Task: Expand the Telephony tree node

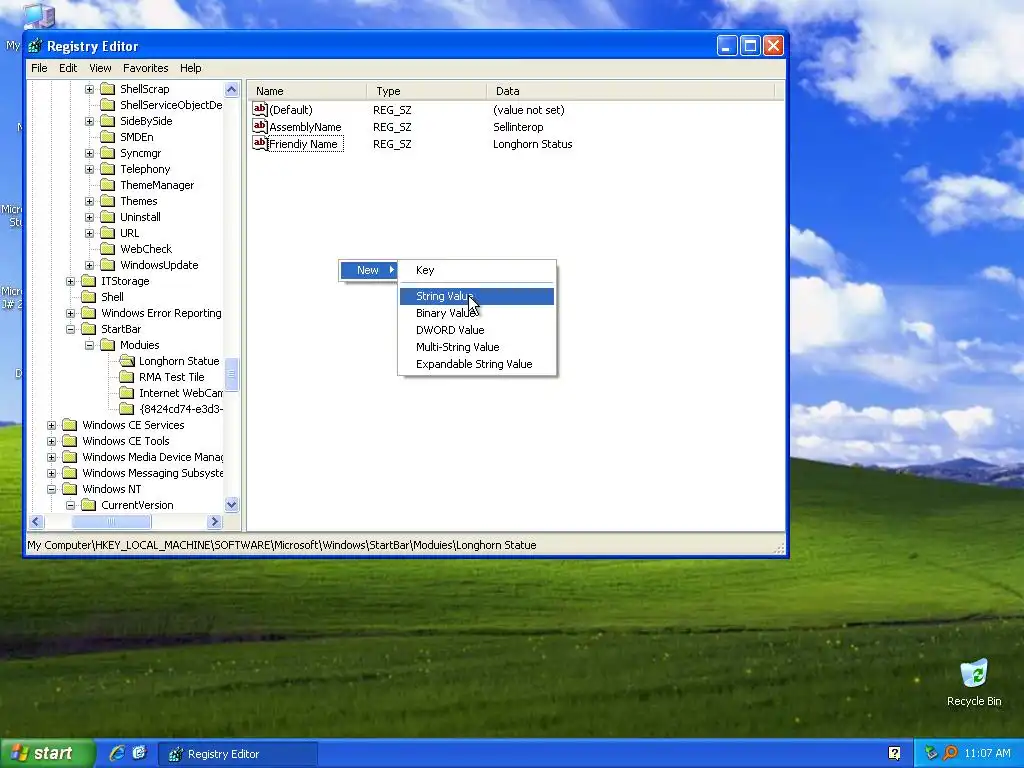Action: point(89,169)
